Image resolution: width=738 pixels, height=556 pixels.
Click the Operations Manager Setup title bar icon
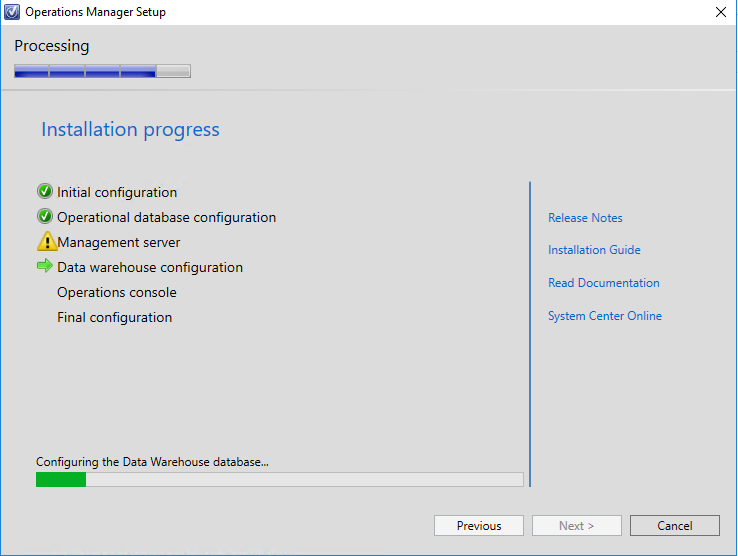12,12
